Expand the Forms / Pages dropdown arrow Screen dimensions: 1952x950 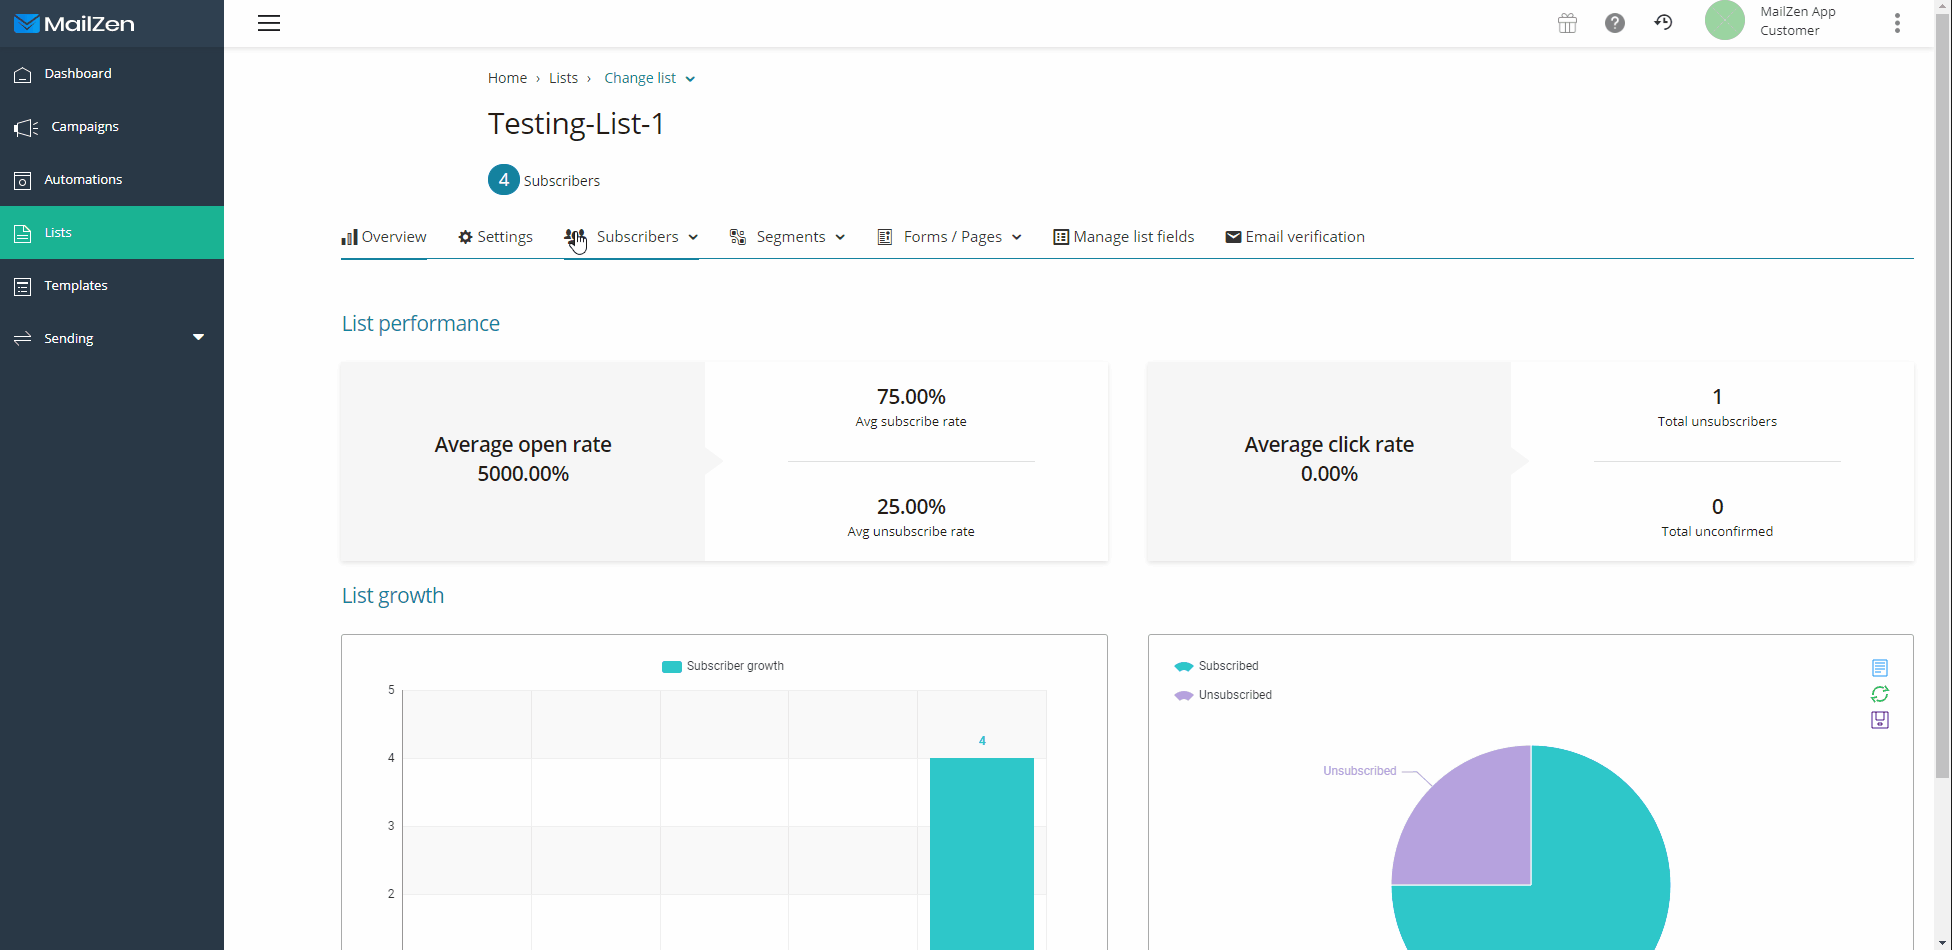(1016, 238)
